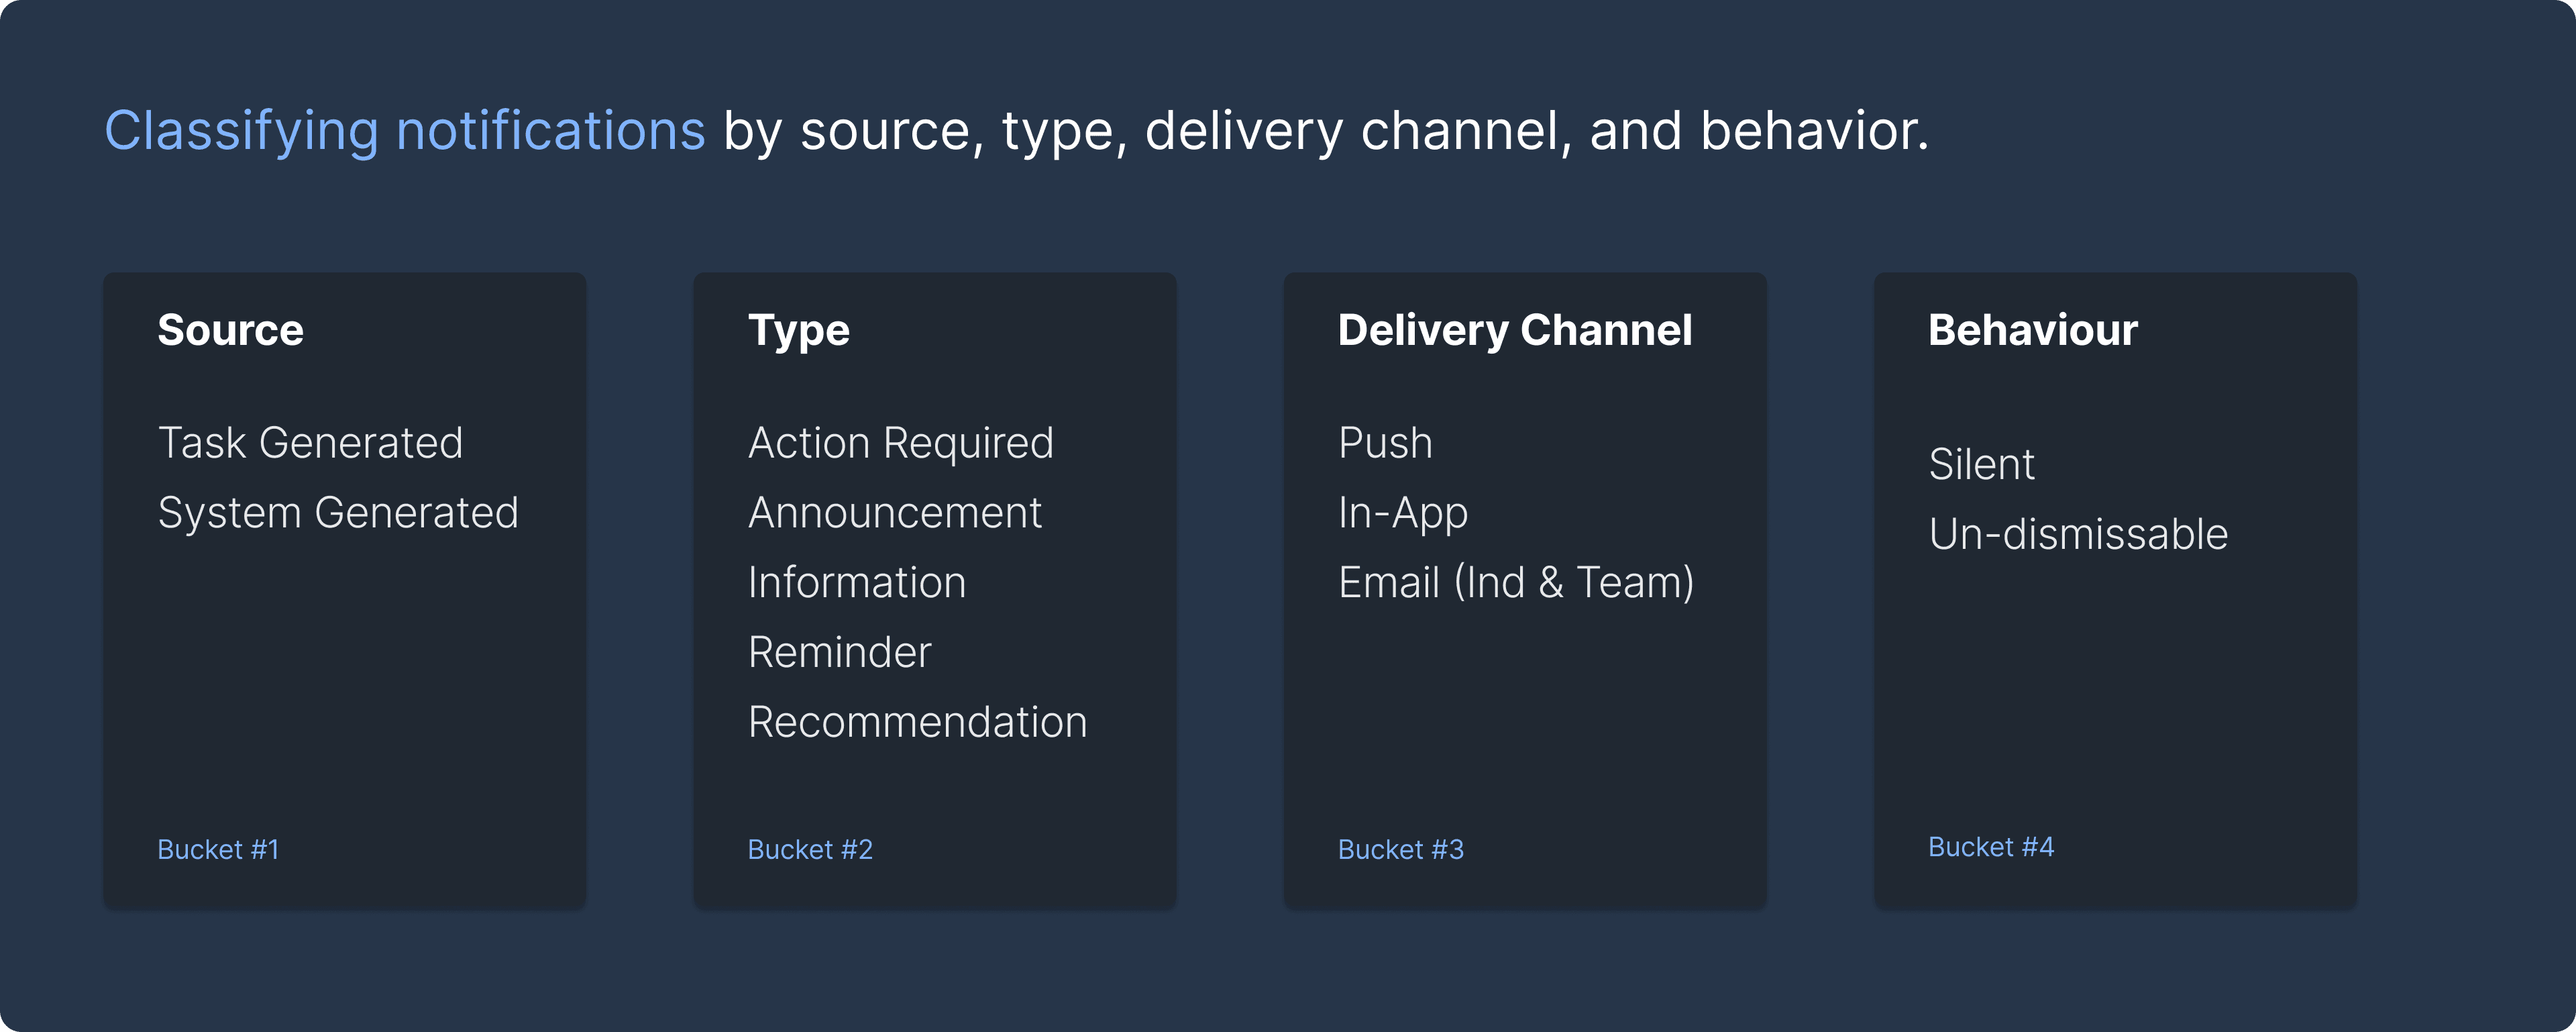
Task: Click 'Announcement' in the Type card
Action: (x=894, y=513)
